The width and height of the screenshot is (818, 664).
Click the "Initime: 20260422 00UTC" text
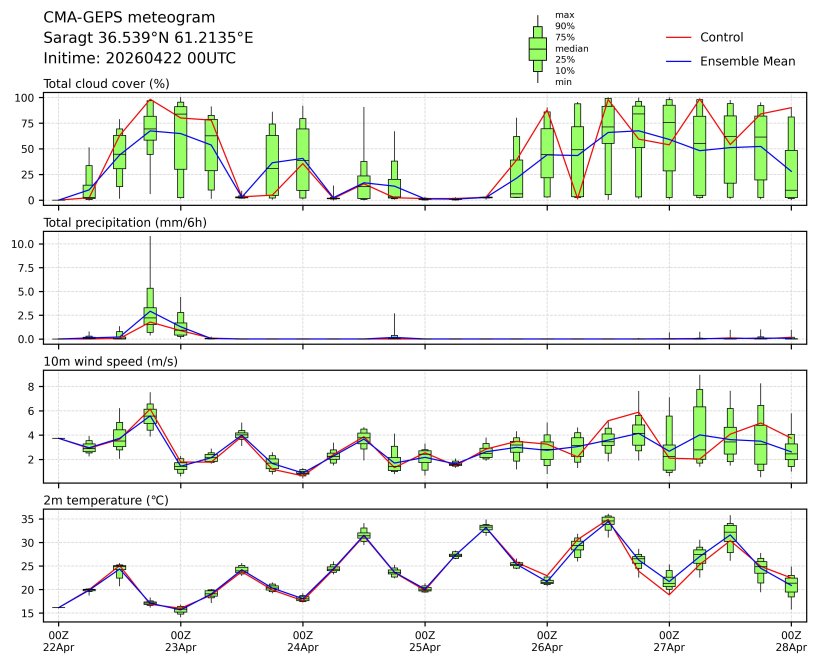point(140,58)
